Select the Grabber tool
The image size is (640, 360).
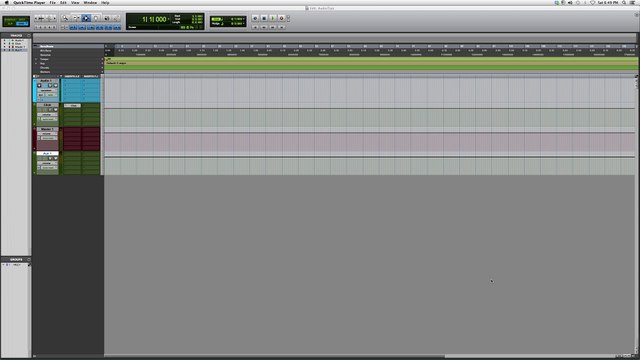[x=96, y=18]
